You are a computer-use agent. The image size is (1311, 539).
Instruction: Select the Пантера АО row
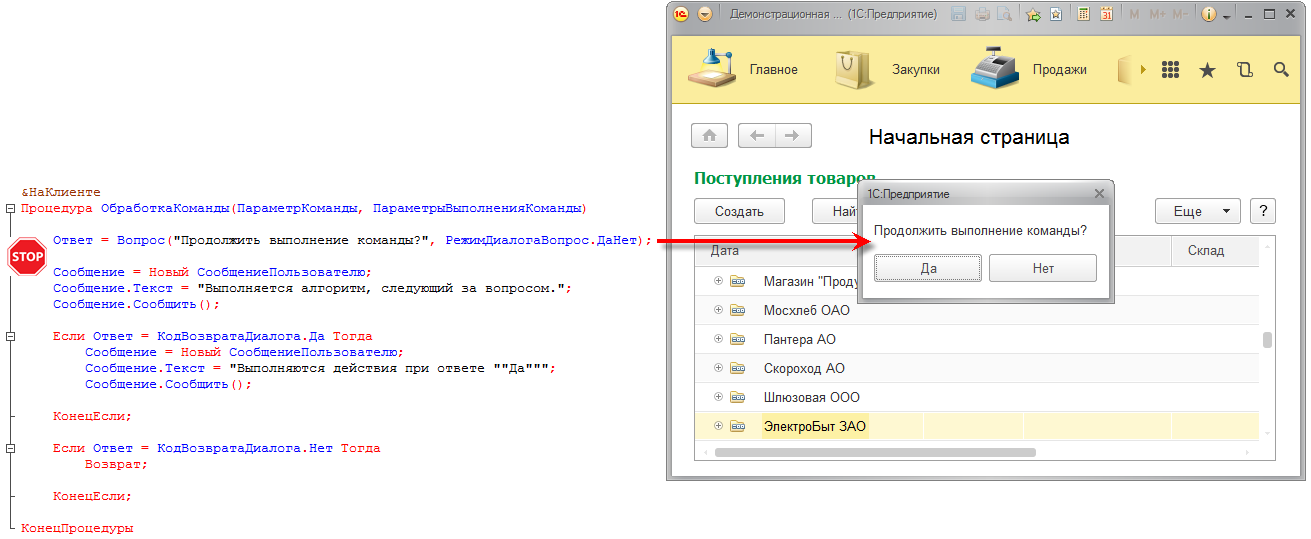pyautogui.click(x=977, y=339)
